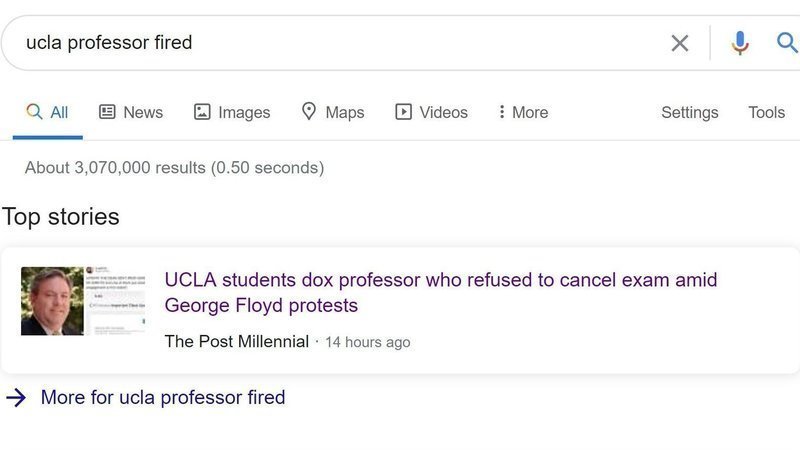Click the professor photo thumbnail
Screen dimensions: 800x450
(x=52, y=301)
